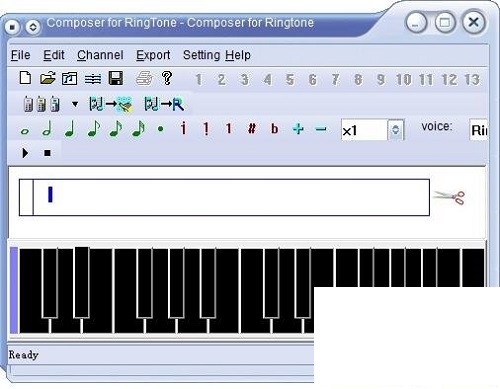Select channel number 2
The width and height of the screenshot is (500, 389).
click(x=221, y=79)
